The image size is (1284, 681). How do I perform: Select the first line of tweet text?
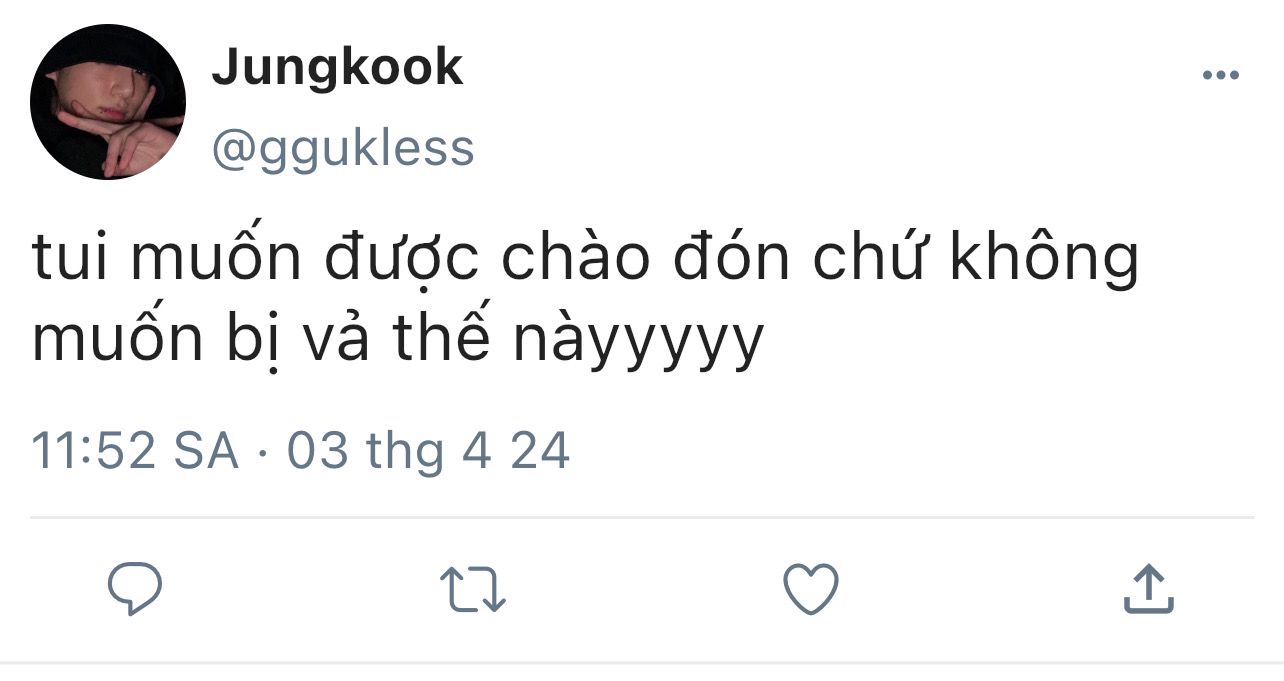click(x=585, y=258)
